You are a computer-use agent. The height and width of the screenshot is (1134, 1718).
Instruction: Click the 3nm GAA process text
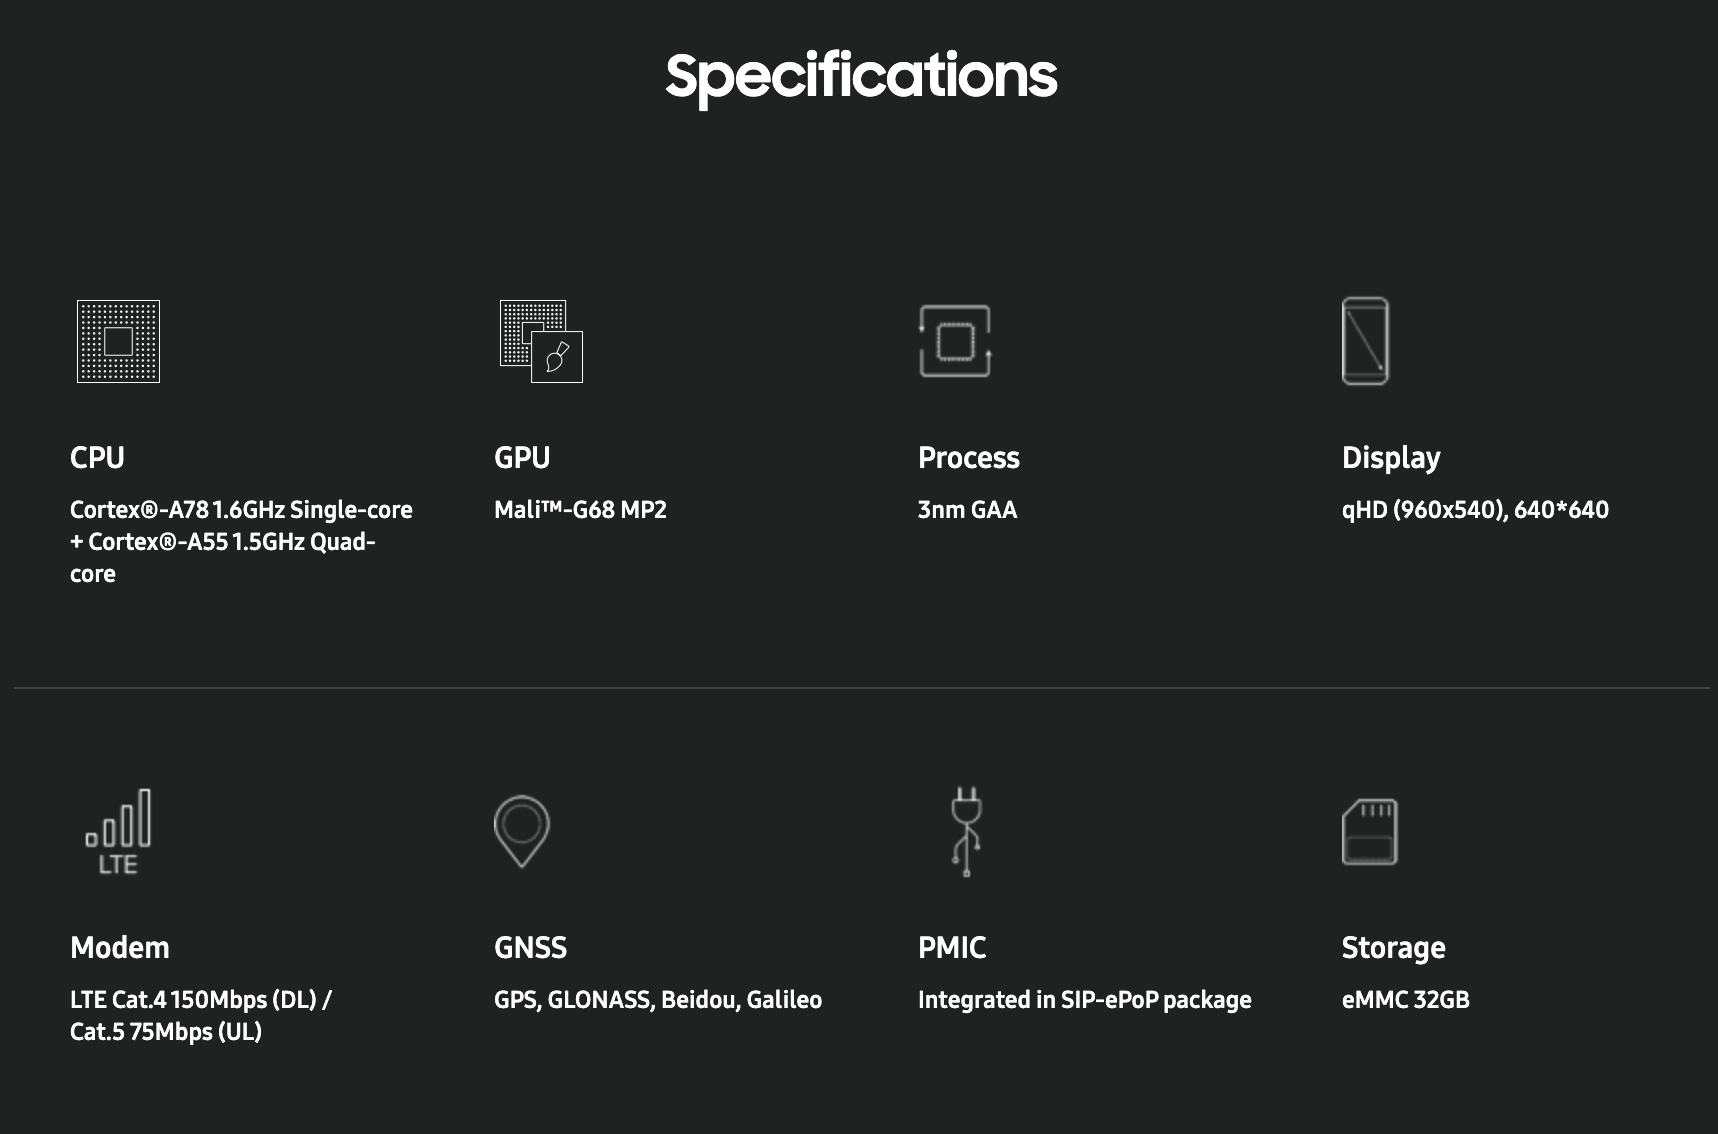coord(967,510)
